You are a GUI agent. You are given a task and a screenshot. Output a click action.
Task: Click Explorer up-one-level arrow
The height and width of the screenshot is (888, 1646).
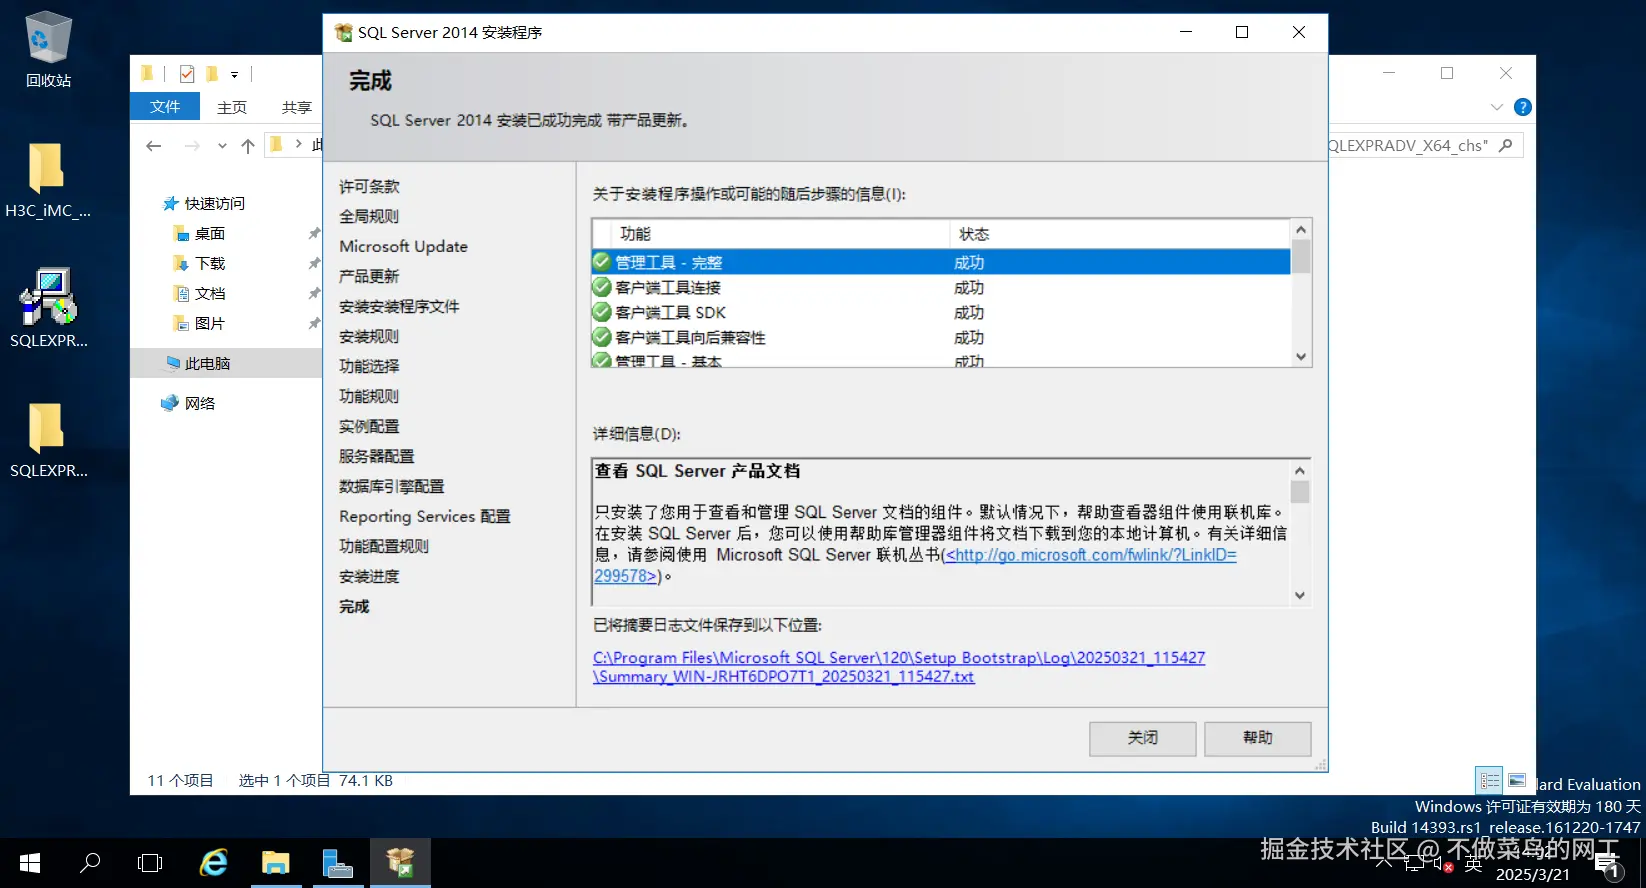[x=248, y=146]
